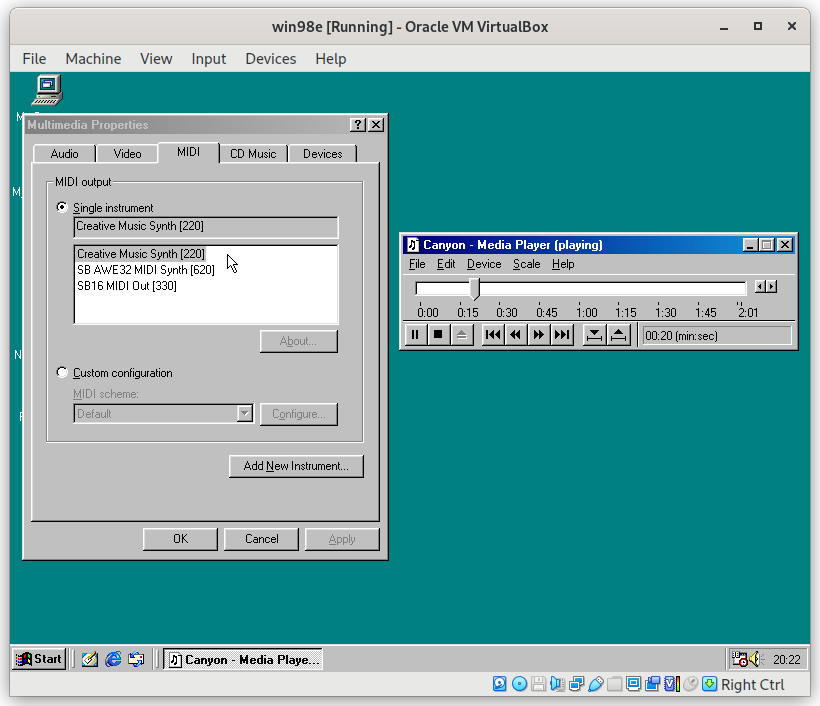Click the Eject button in Media Player
Viewport: 820px width, 706px height.
coord(462,335)
